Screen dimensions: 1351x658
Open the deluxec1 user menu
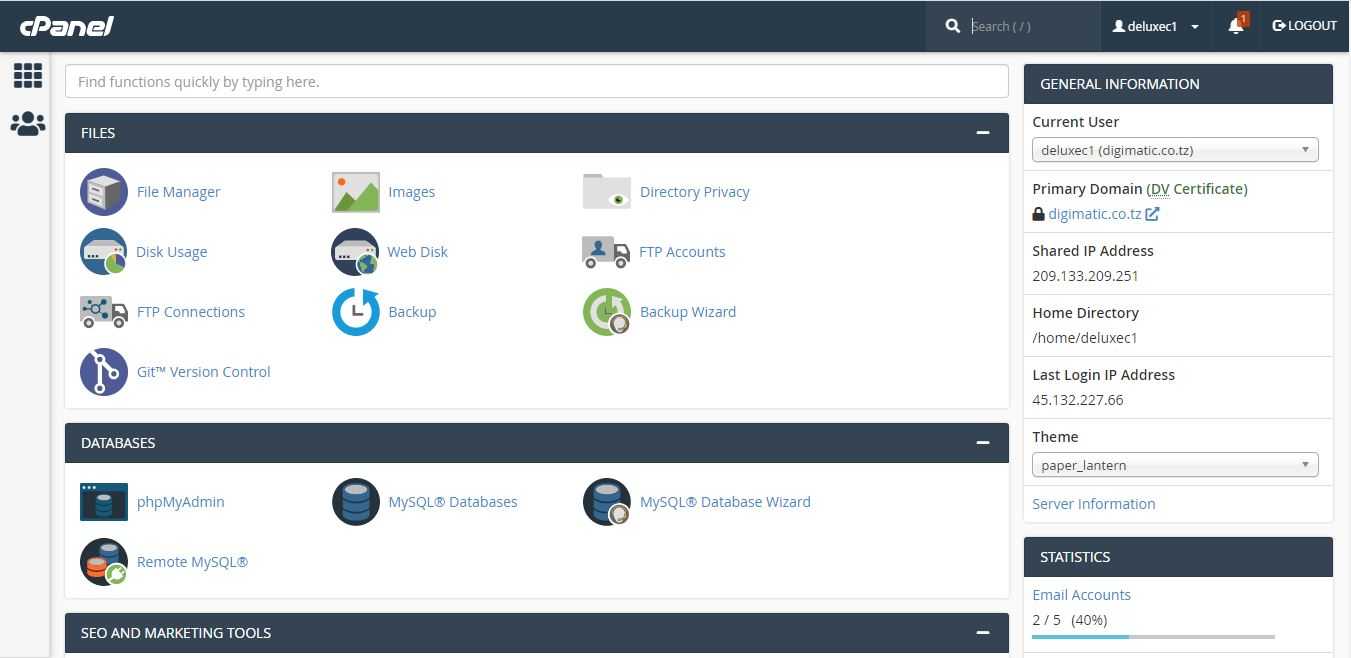tap(1156, 26)
